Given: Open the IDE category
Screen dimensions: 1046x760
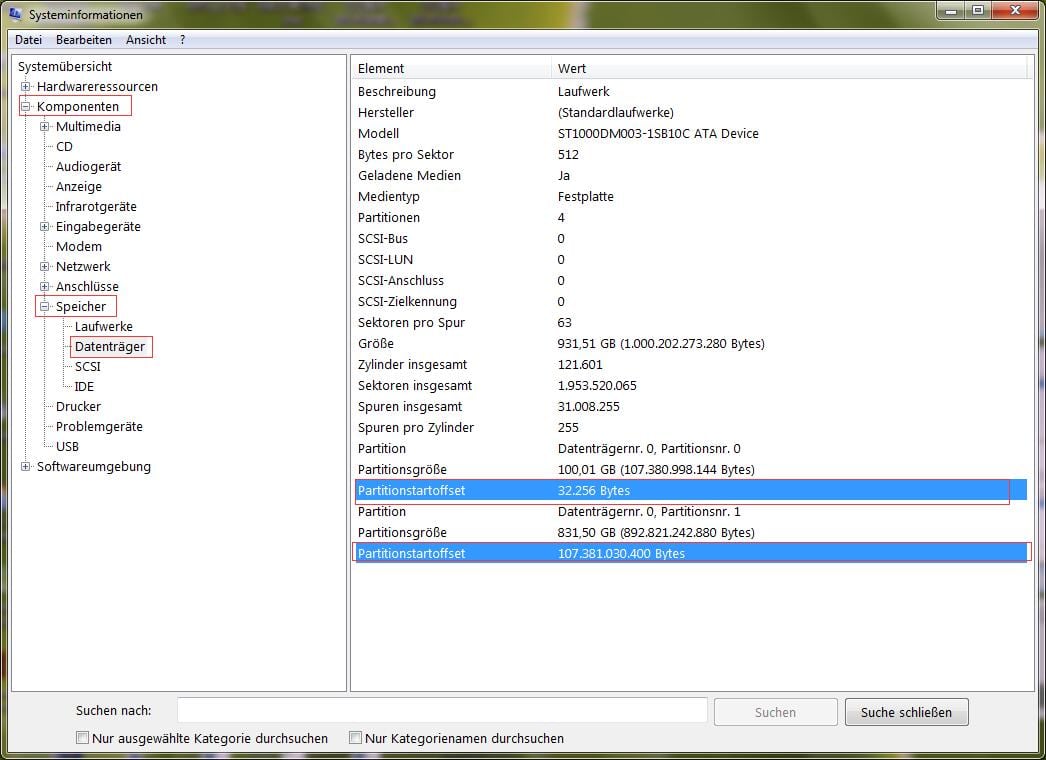Looking at the screenshot, I should (84, 386).
